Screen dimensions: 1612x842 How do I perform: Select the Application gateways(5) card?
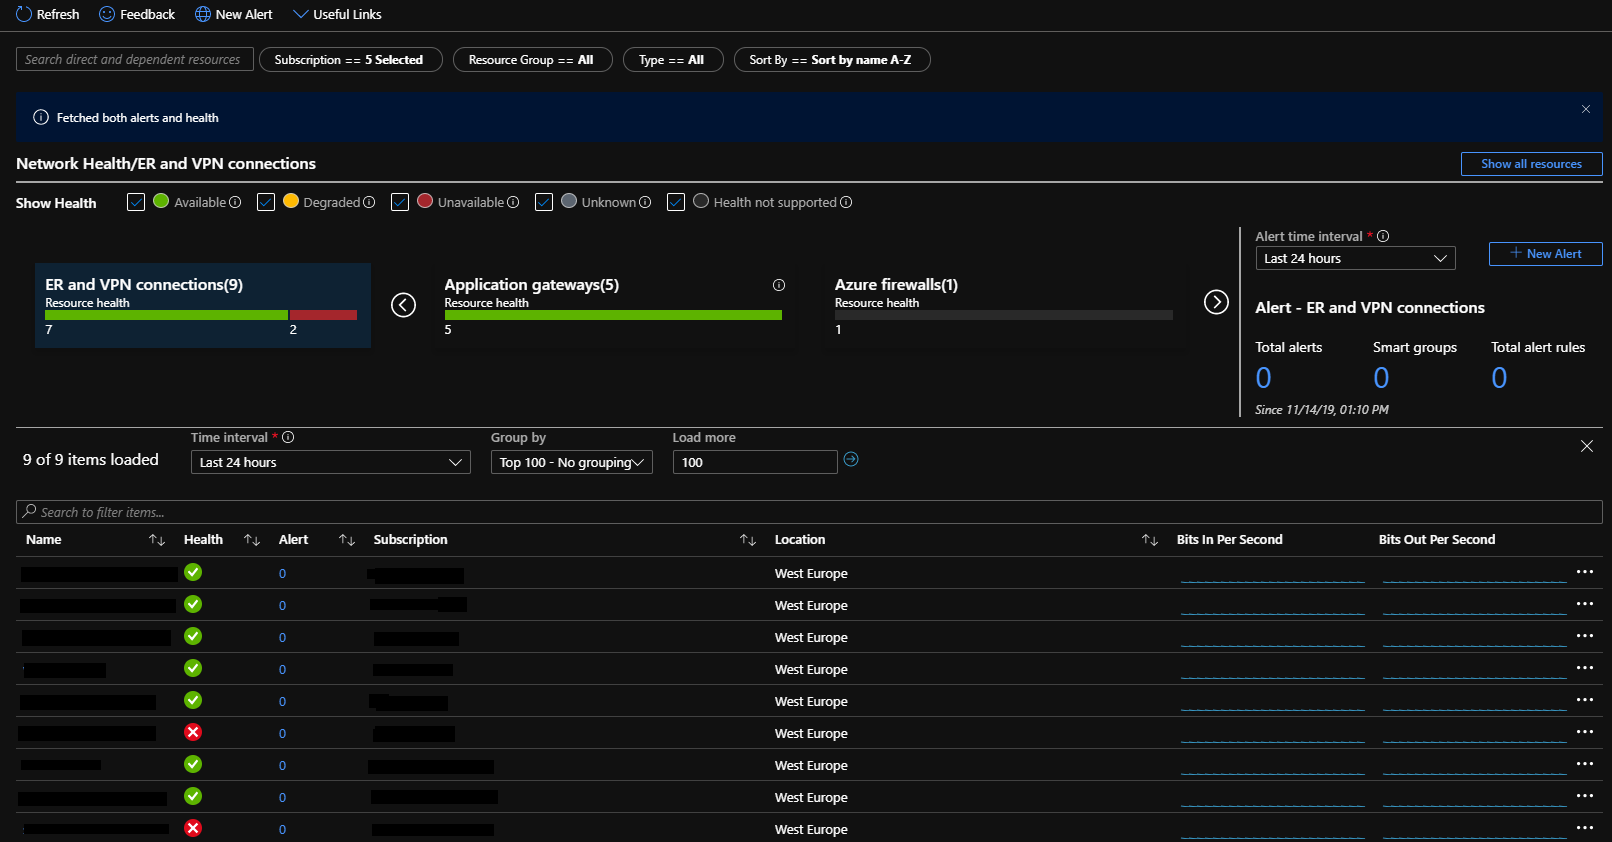[614, 305]
